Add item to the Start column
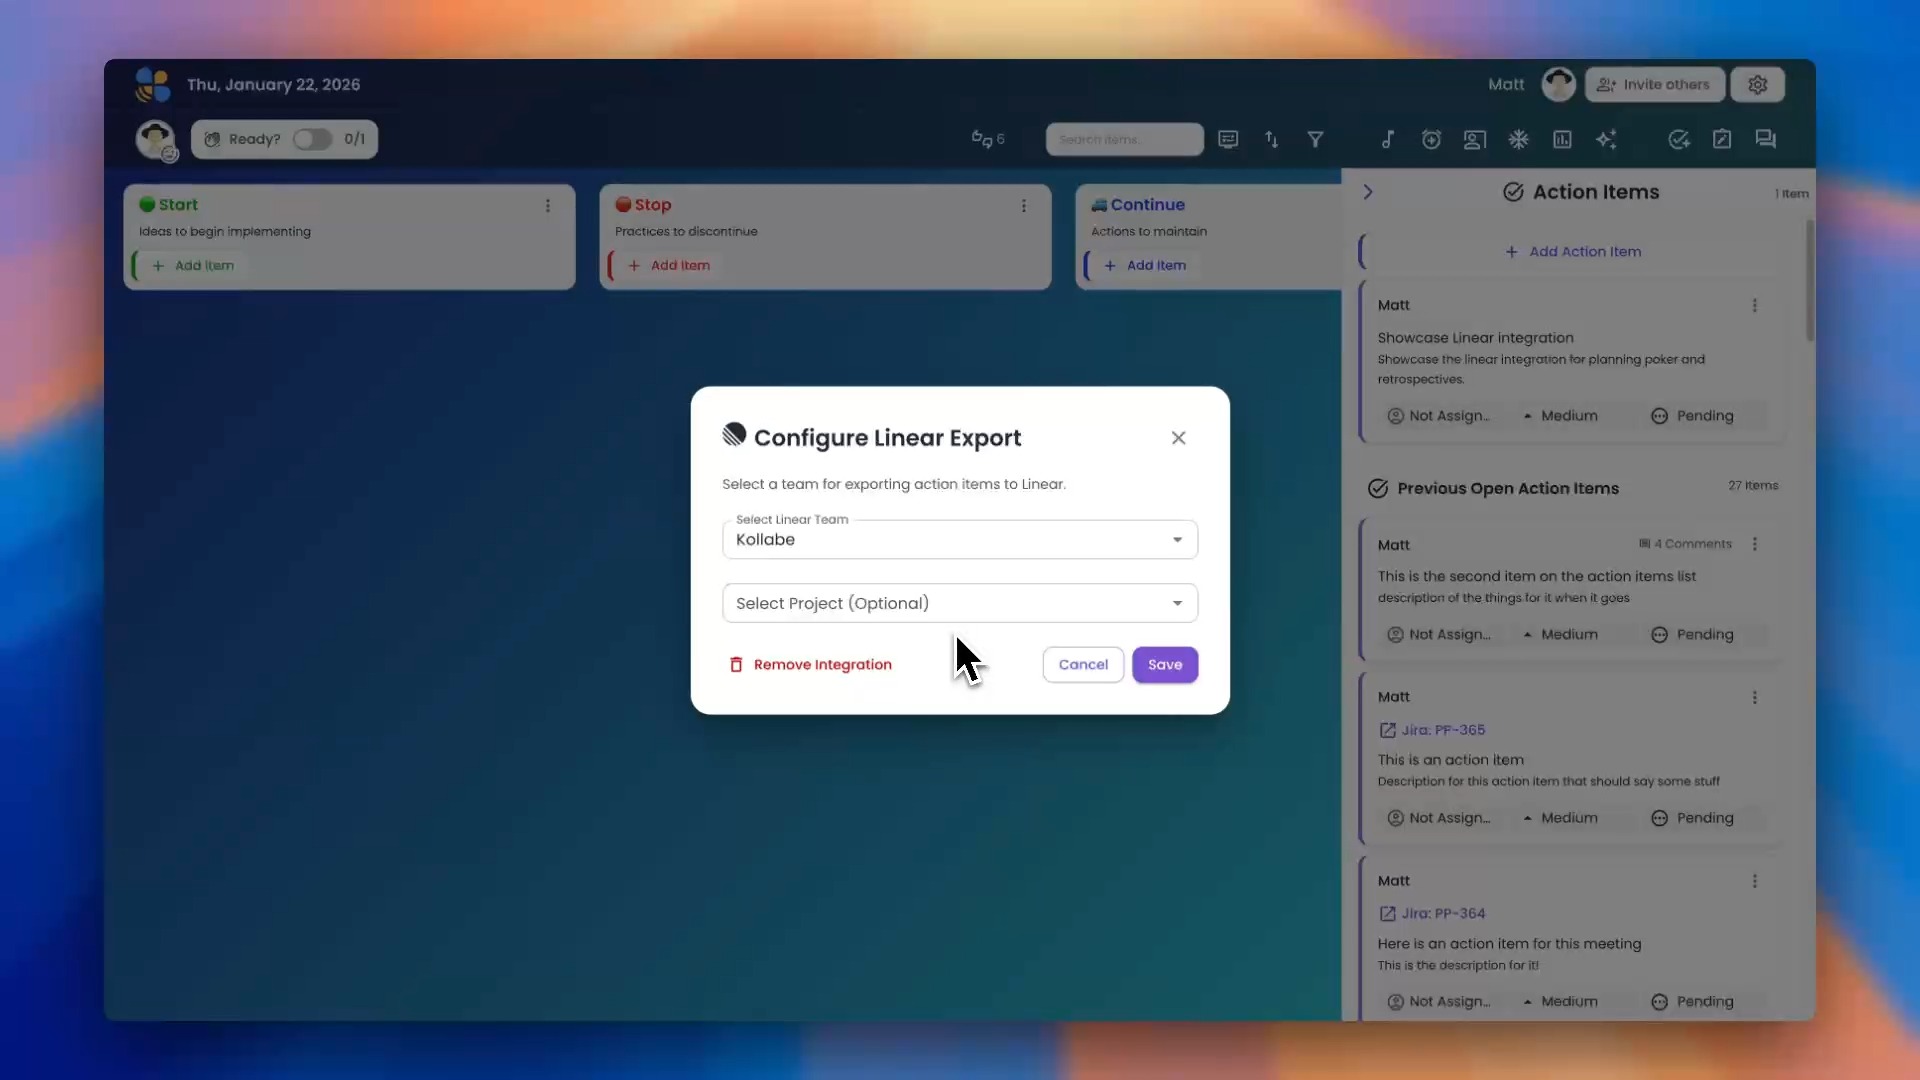 pyautogui.click(x=193, y=266)
